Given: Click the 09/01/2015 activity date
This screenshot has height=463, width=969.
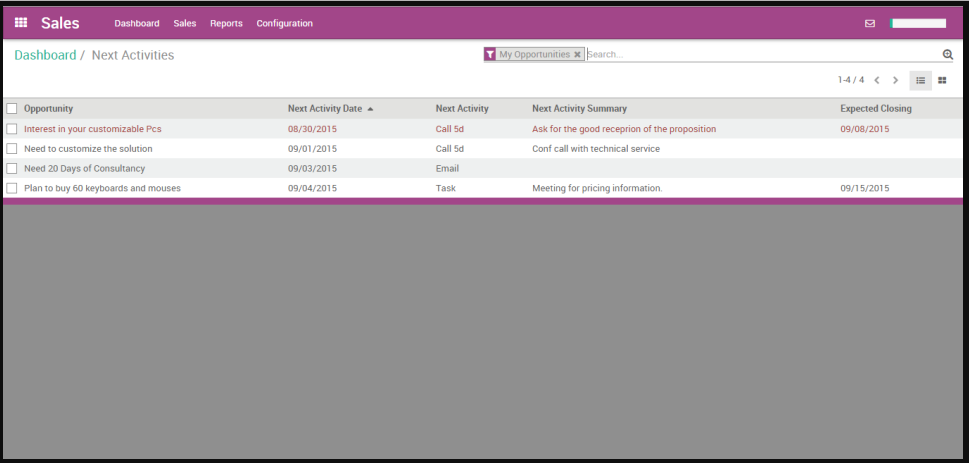Looking at the screenshot, I should point(312,149).
